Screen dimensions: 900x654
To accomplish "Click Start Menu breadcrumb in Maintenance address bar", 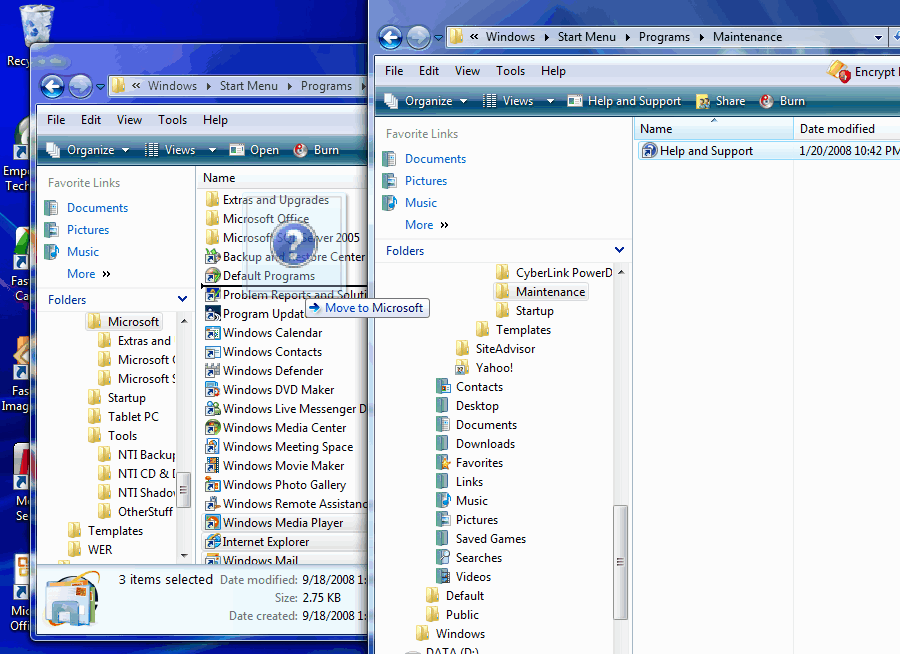I will 586,37.
